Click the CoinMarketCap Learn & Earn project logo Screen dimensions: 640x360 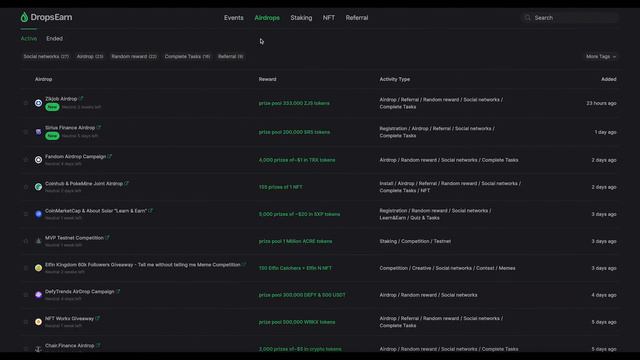38,214
